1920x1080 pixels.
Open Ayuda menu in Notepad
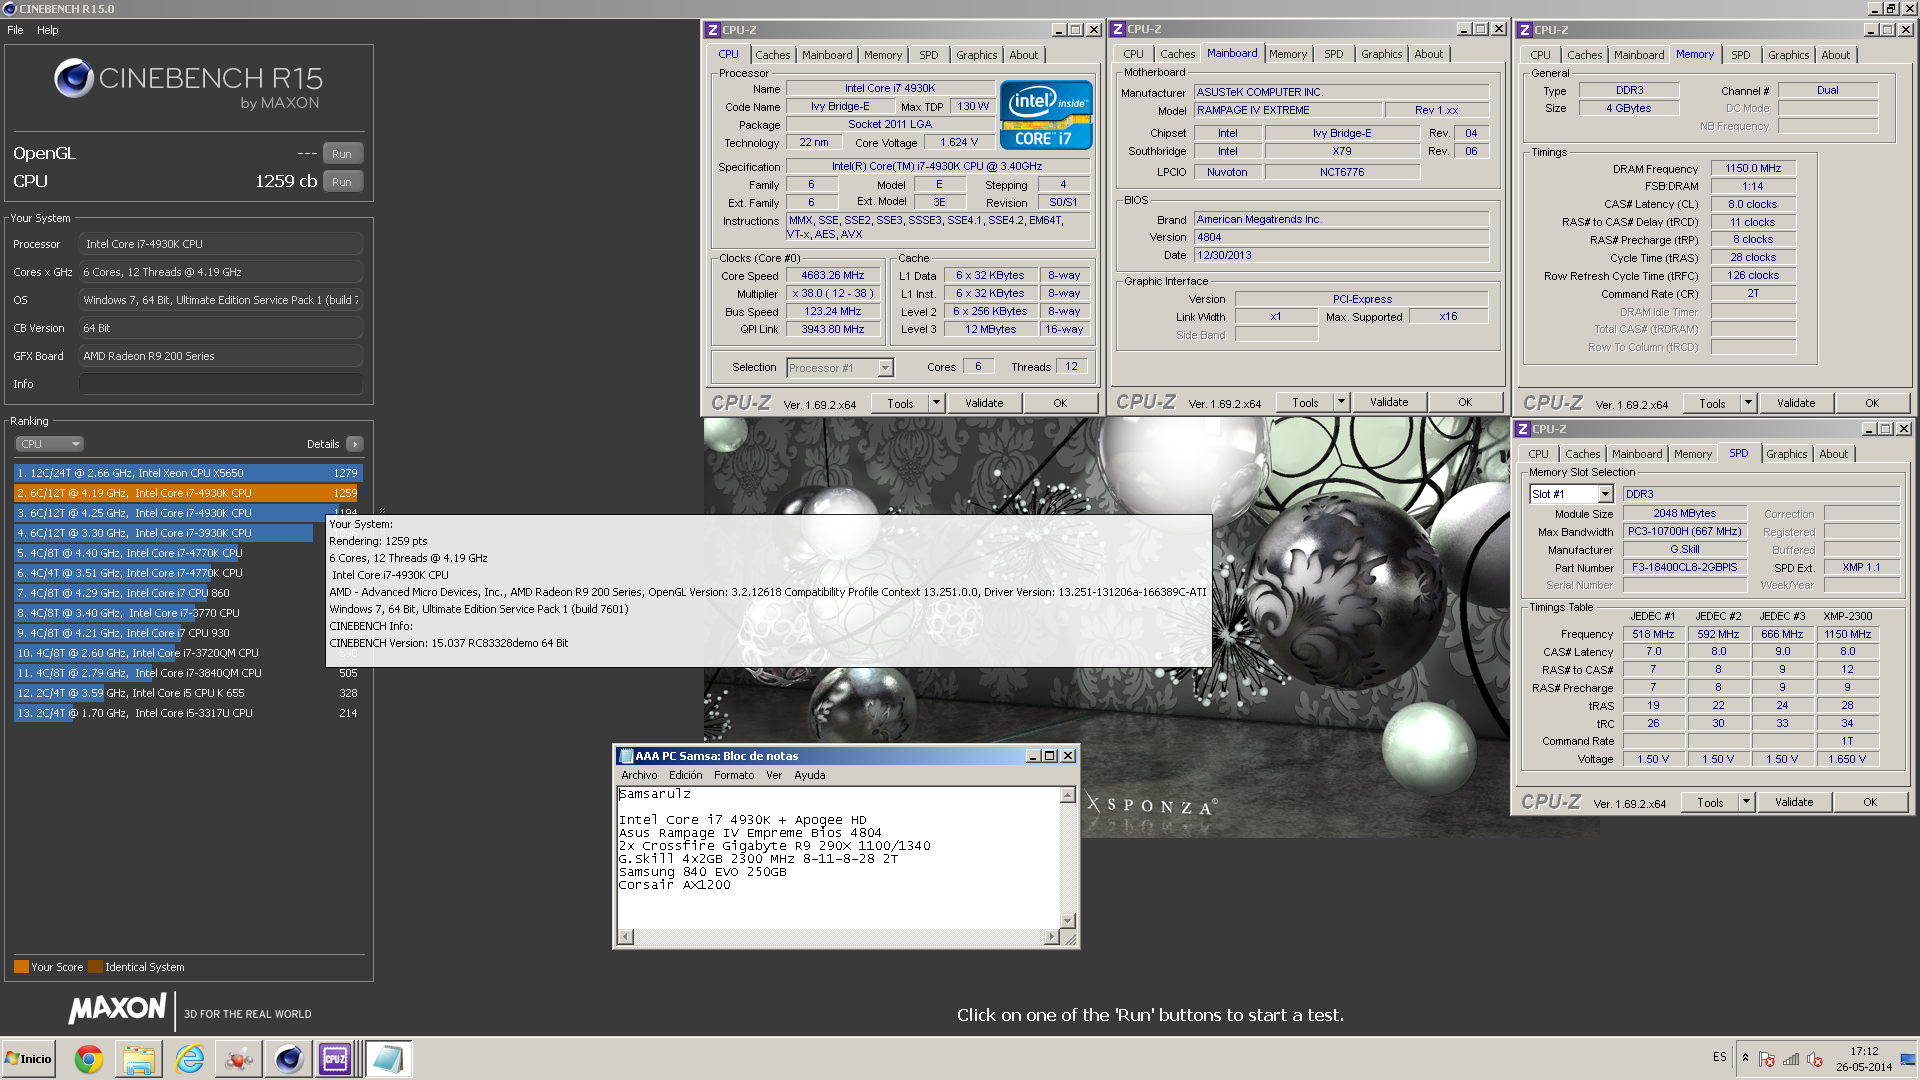coord(810,775)
